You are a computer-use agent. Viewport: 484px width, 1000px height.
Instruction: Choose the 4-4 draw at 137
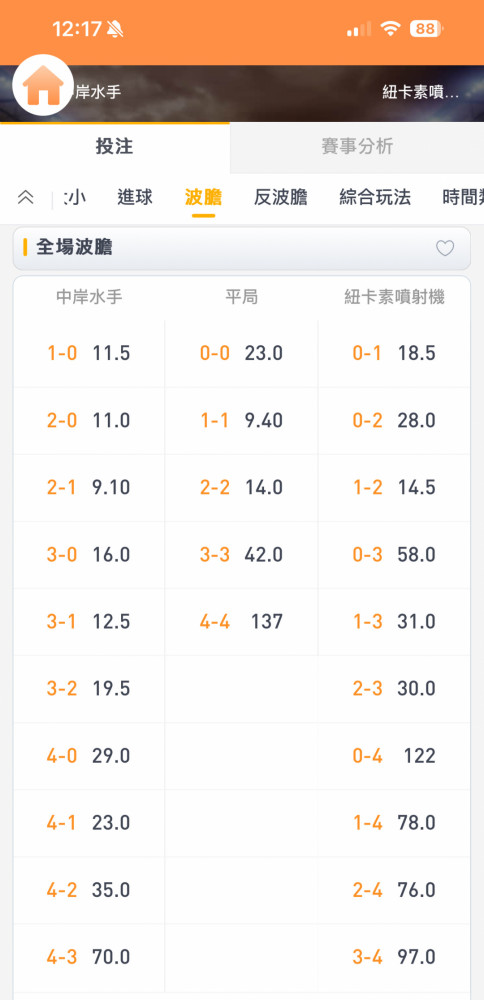[242, 622]
